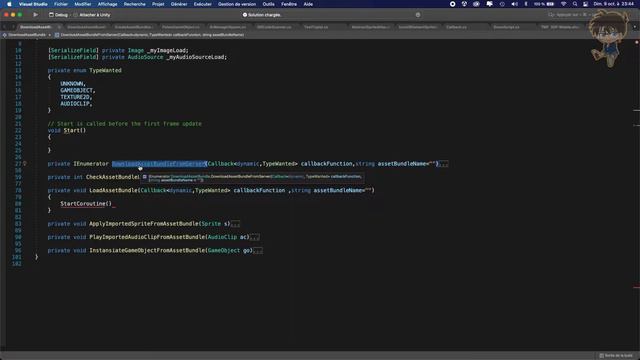Open the Control Center icon
The width and height of the screenshot is (640, 360).
pos(585,4)
